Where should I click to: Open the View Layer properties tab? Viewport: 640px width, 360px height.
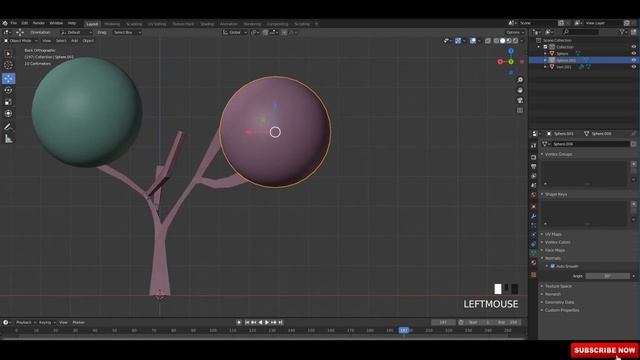point(533,176)
